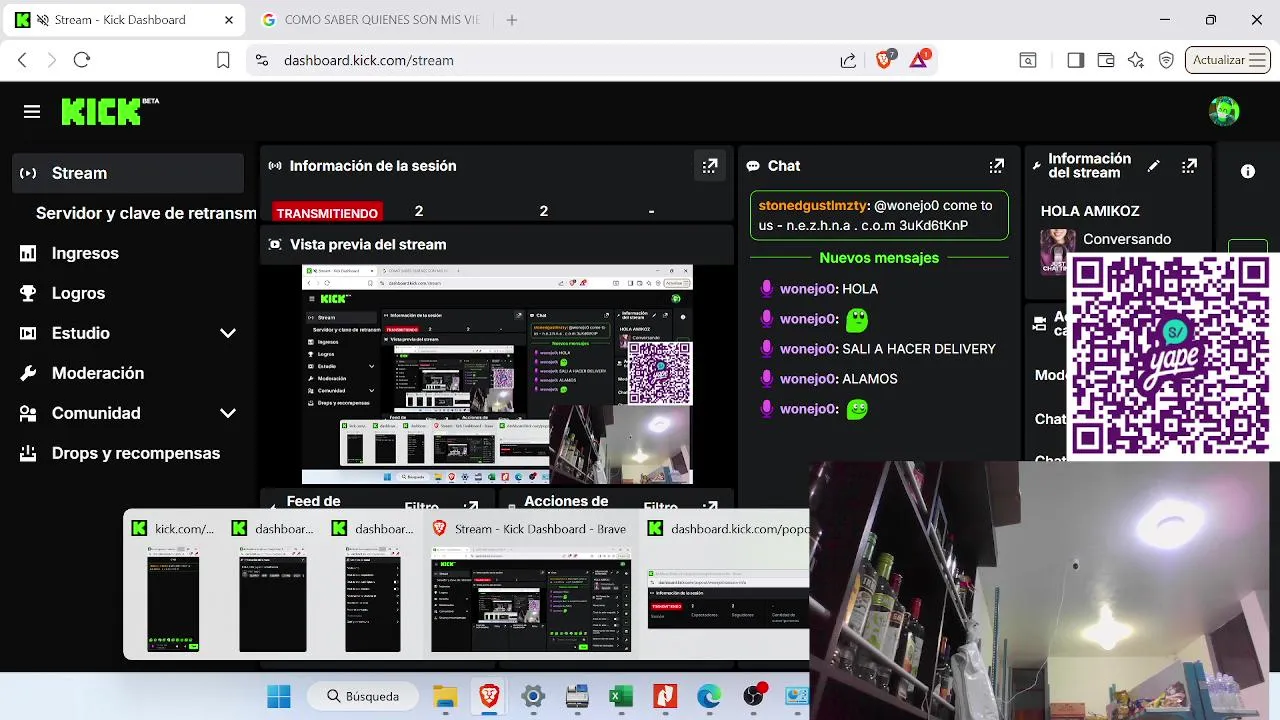1280x720 pixels.
Task: Open Leo AI sparkle icon
Action: point(1136,60)
